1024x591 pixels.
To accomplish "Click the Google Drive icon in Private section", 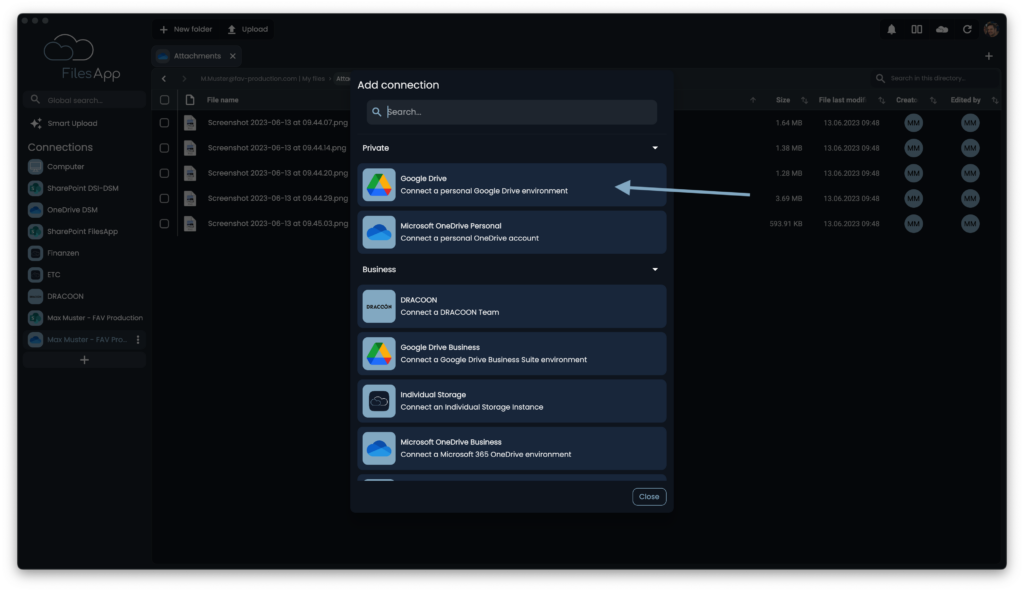I will (379, 185).
